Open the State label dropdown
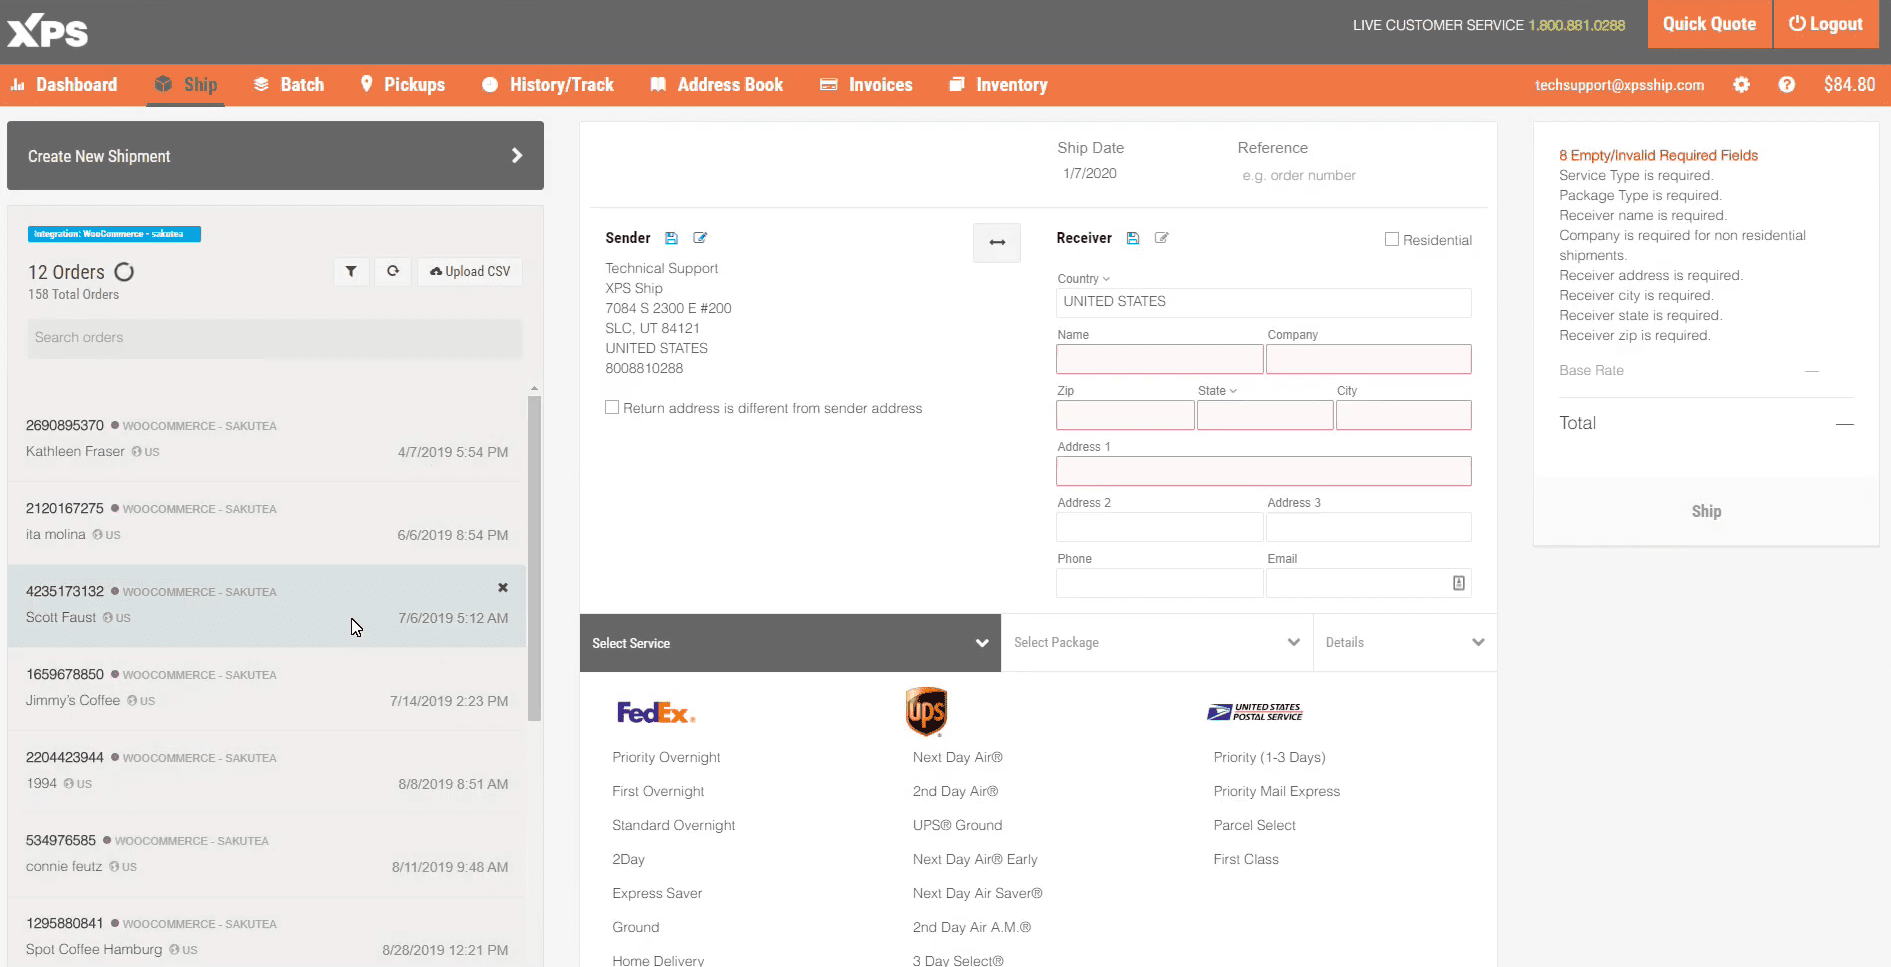This screenshot has width=1891, height=967. click(1217, 391)
